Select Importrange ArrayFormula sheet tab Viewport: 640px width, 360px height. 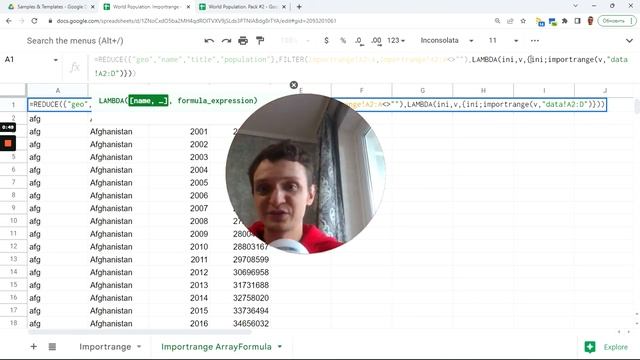pos(216,347)
